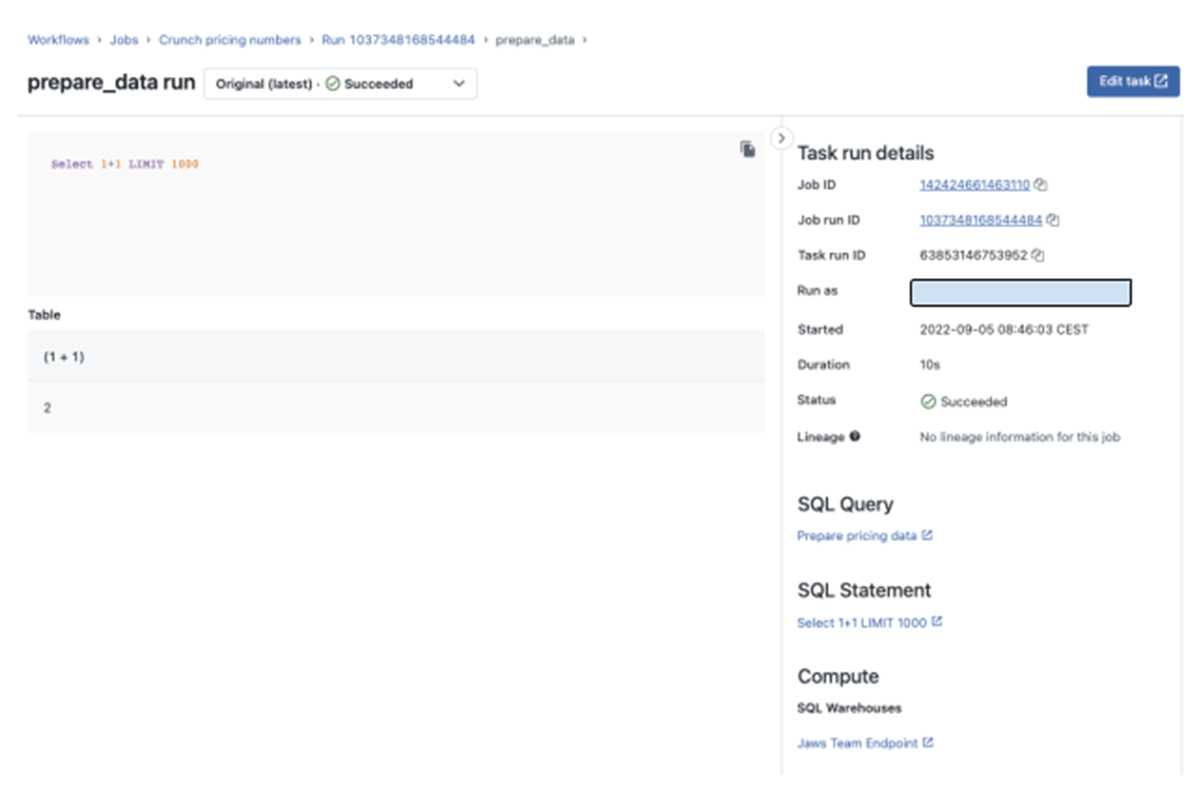Collapse the Task run details side panel
The width and height of the screenshot is (1200, 801).
[x=782, y=138]
